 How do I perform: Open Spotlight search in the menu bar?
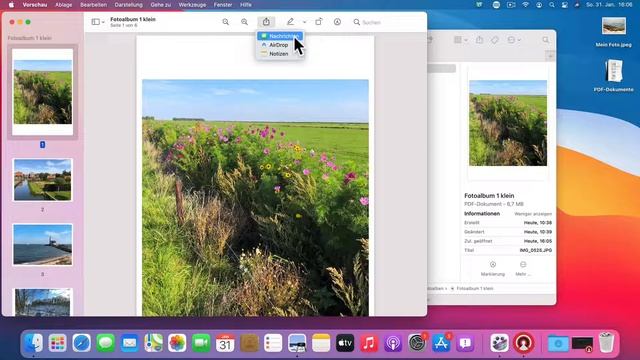tap(551, 5)
